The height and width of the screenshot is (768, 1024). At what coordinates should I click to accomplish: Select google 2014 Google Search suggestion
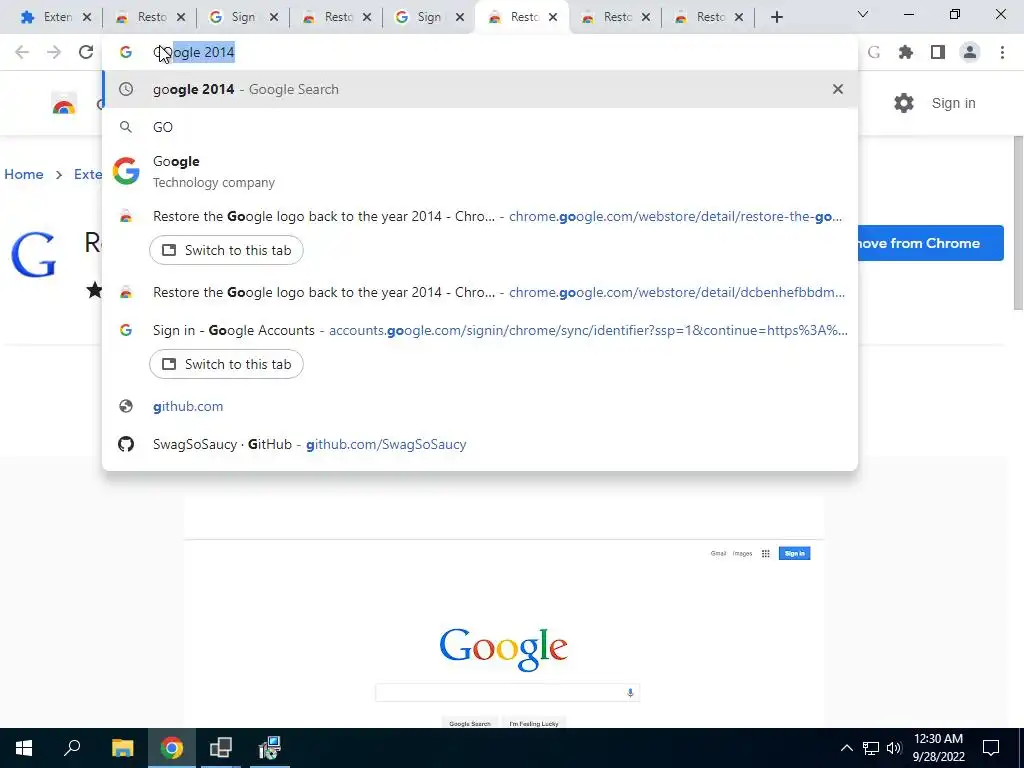(x=480, y=89)
